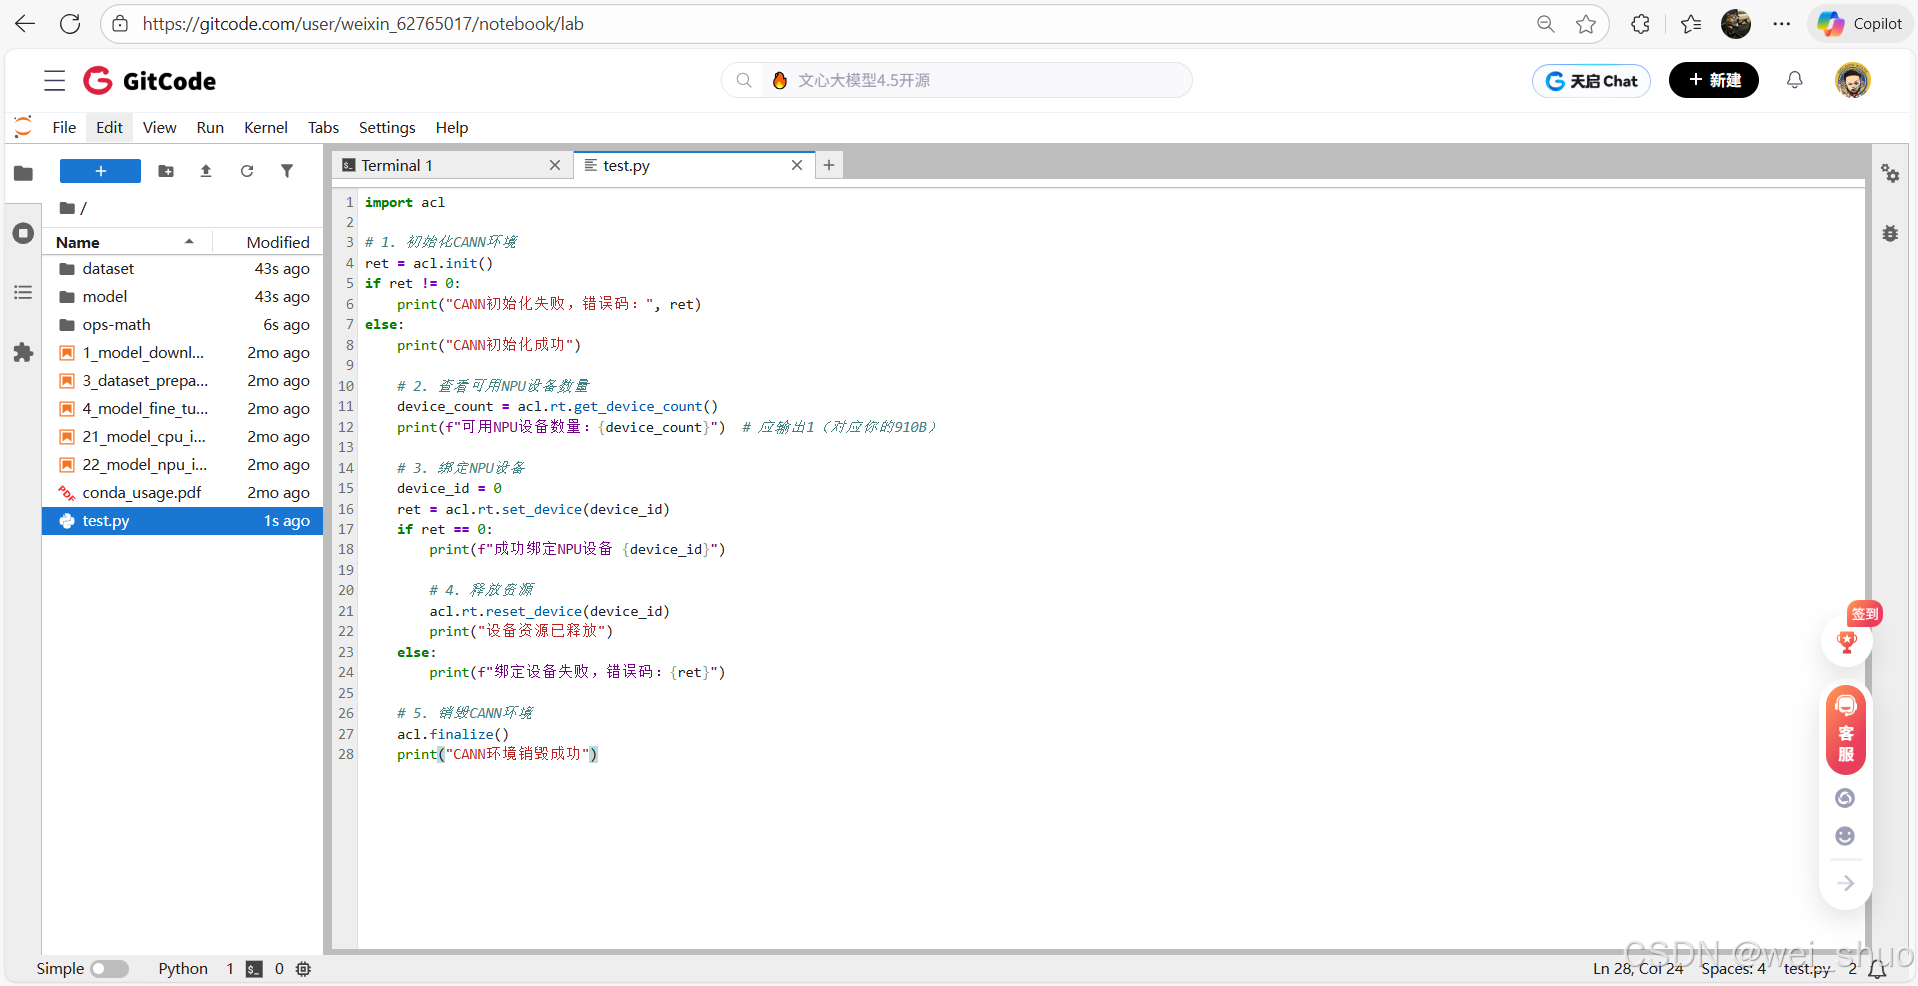Open running terminals and kernels sidebar
This screenshot has height=986, width=1918.
point(24,233)
